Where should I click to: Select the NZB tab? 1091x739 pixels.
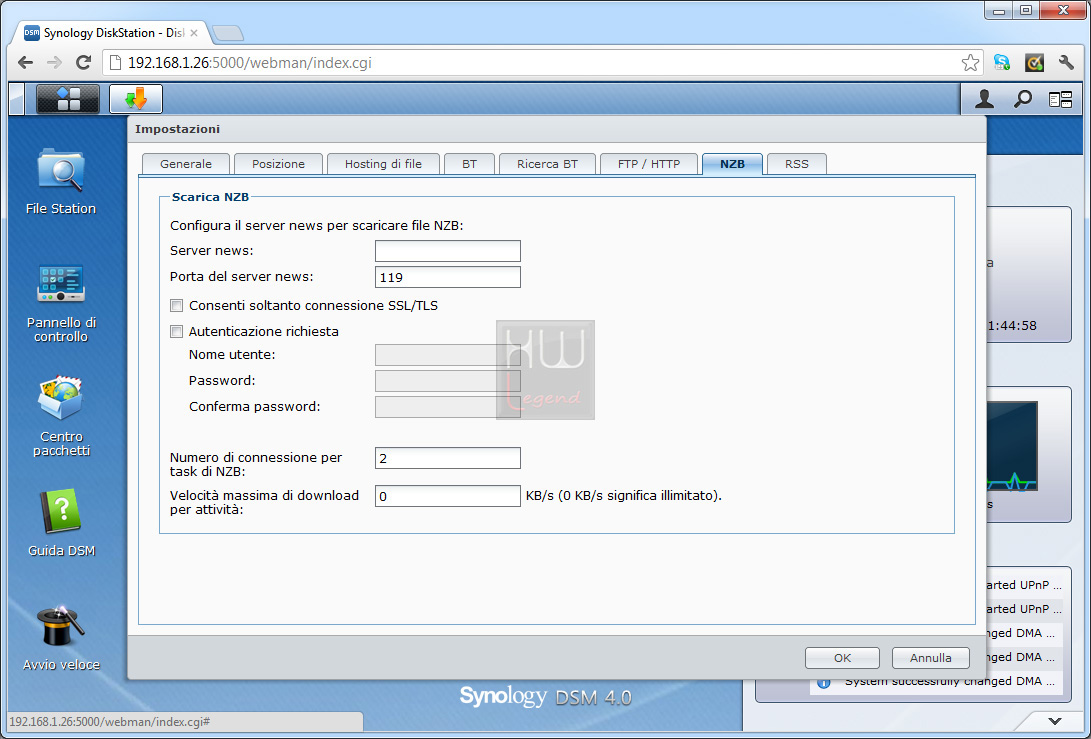pyautogui.click(x=733, y=164)
